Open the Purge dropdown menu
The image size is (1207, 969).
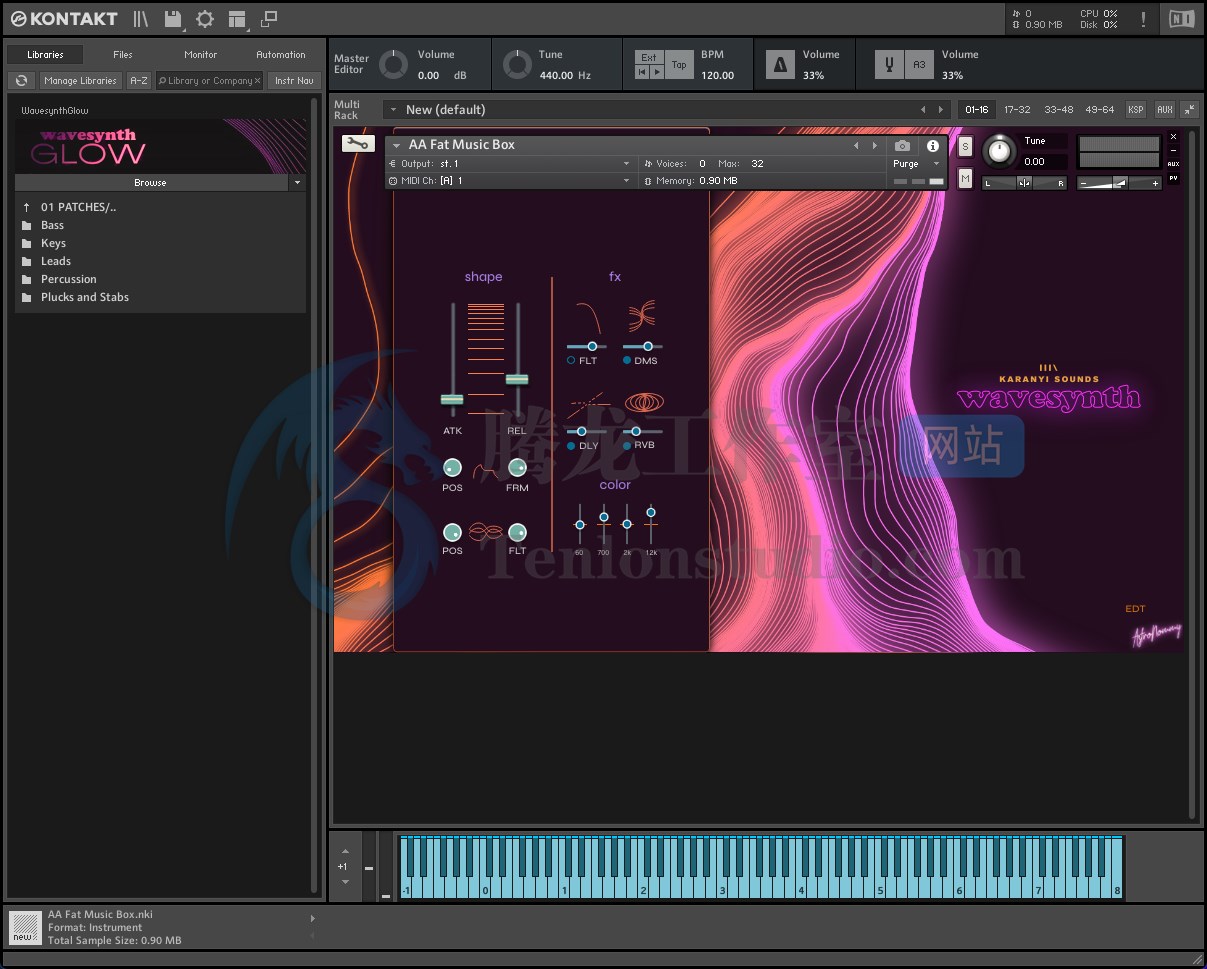click(x=916, y=164)
